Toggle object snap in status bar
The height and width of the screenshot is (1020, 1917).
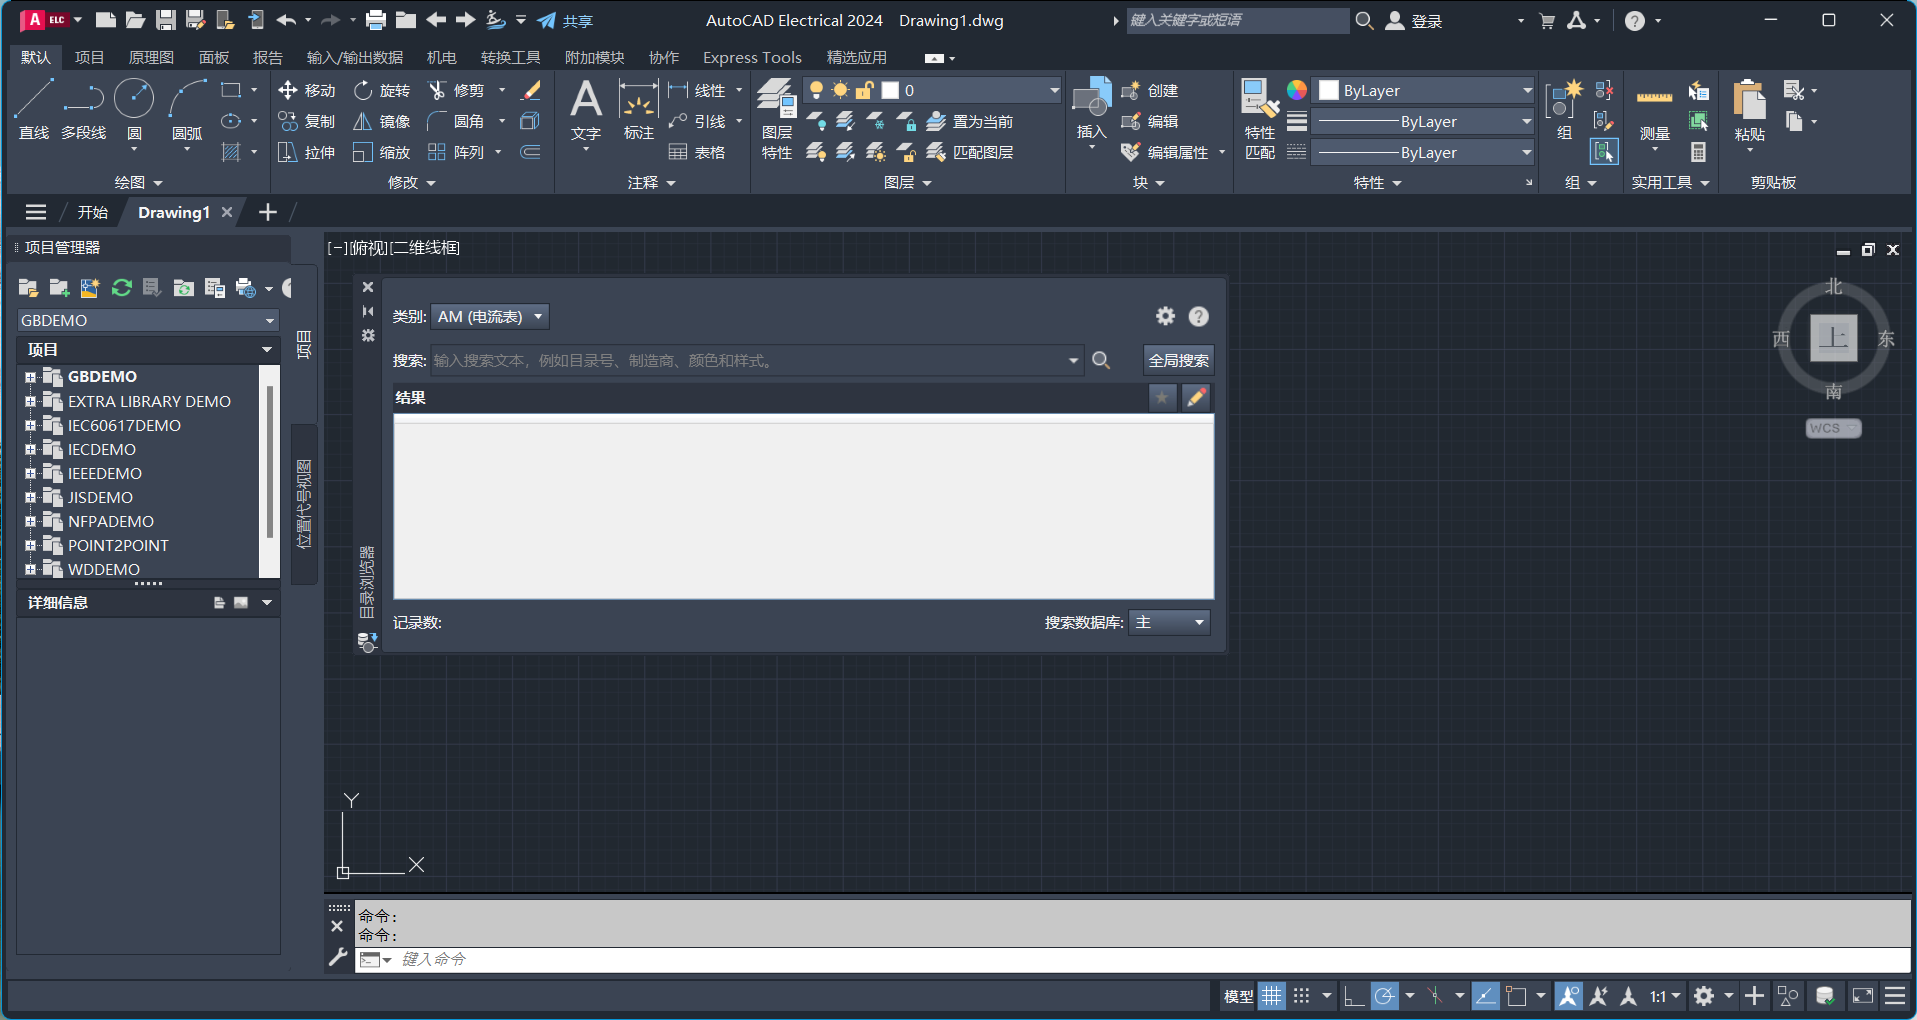pyautogui.click(x=1517, y=996)
